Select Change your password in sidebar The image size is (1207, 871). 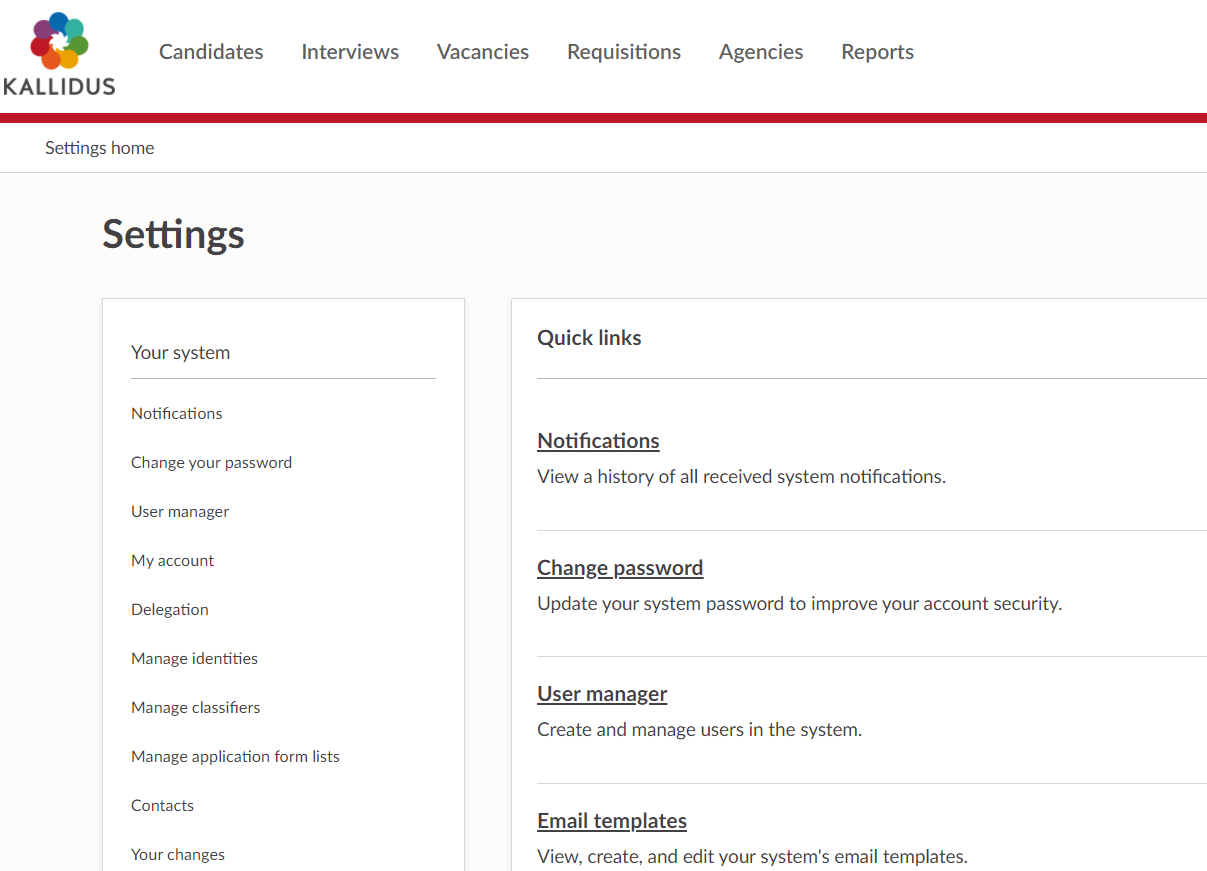pyautogui.click(x=211, y=463)
